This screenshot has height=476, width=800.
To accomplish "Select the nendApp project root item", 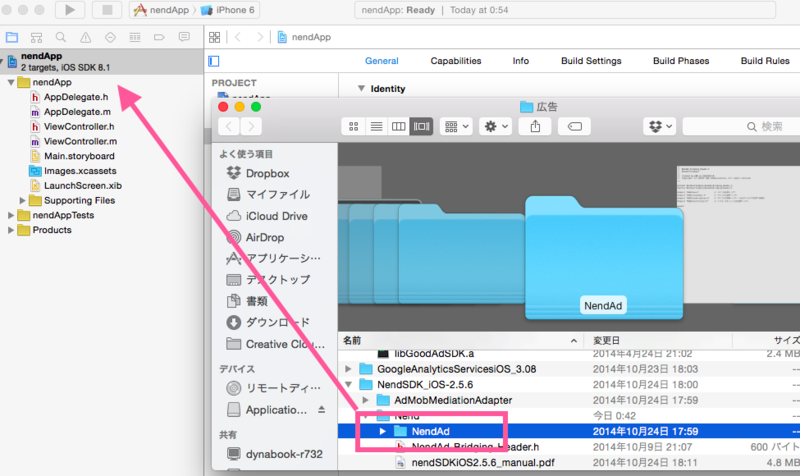I will [x=102, y=61].
